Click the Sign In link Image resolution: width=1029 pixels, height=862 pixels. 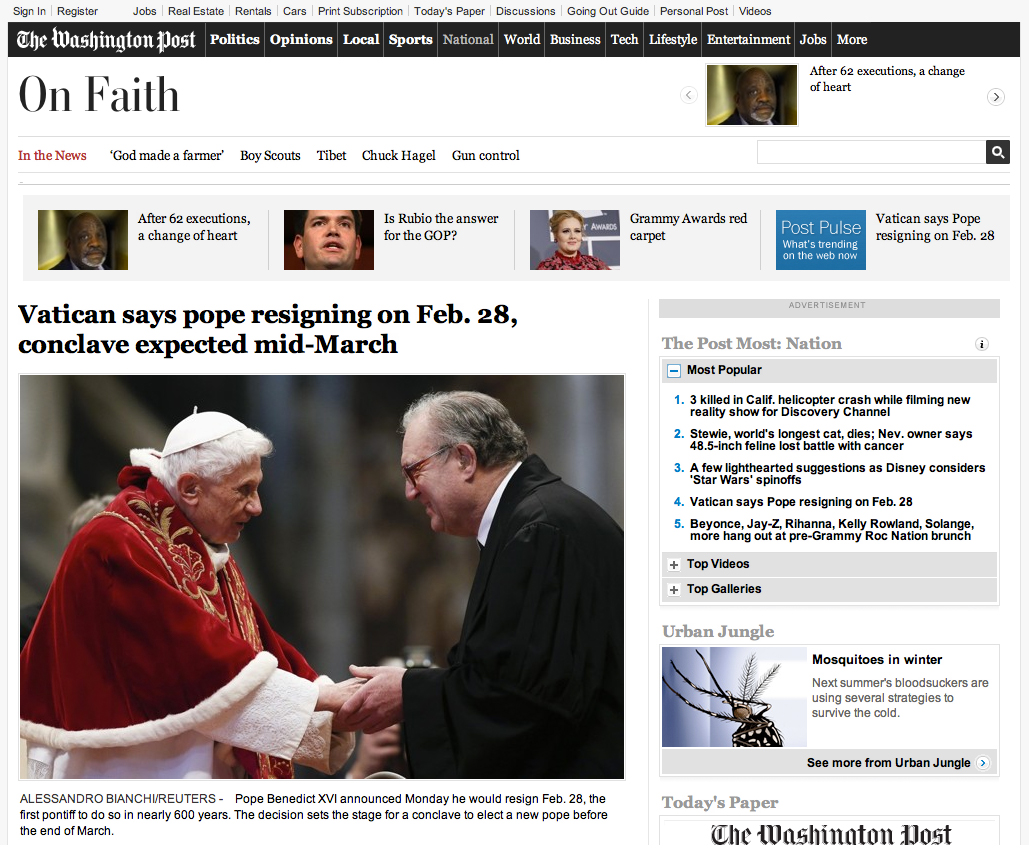(29, 11)
